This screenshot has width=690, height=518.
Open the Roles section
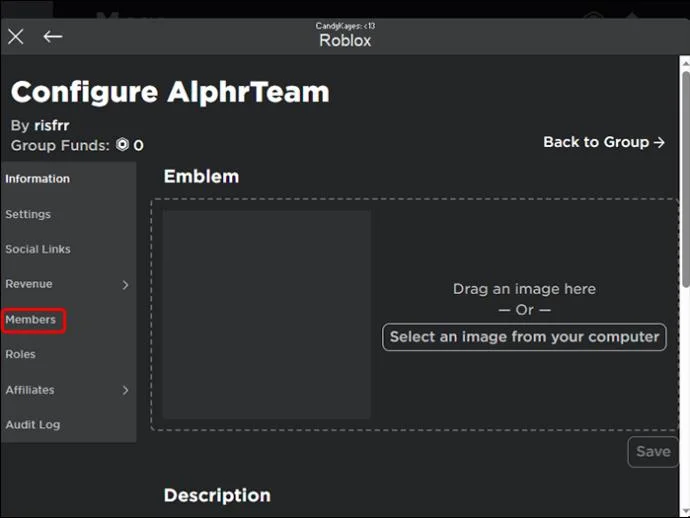(20, 354)
